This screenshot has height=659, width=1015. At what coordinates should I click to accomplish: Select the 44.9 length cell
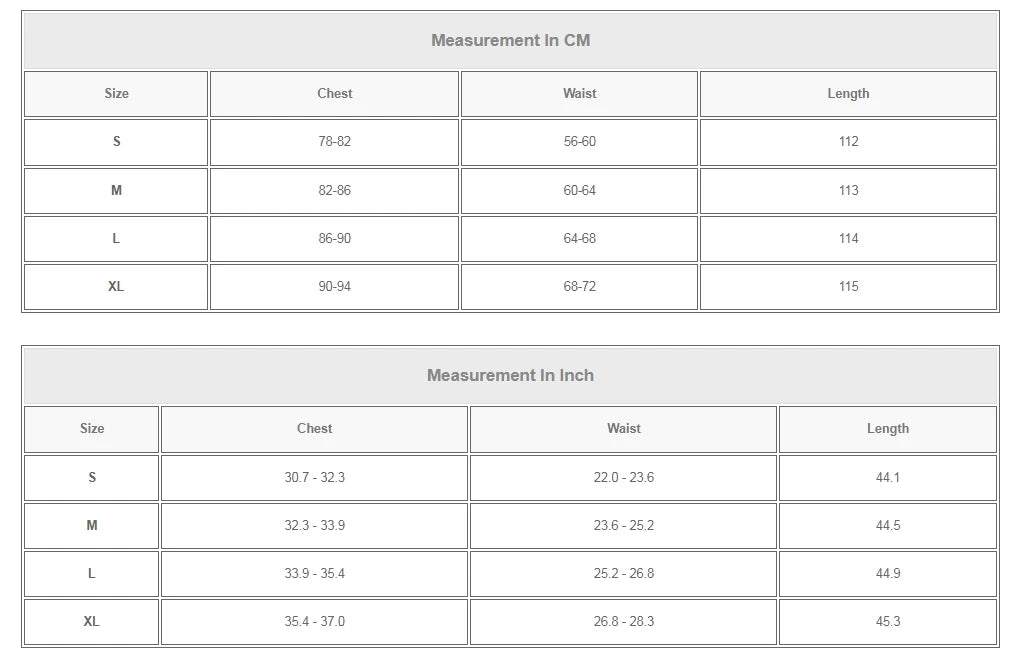(x=888, y=574)
